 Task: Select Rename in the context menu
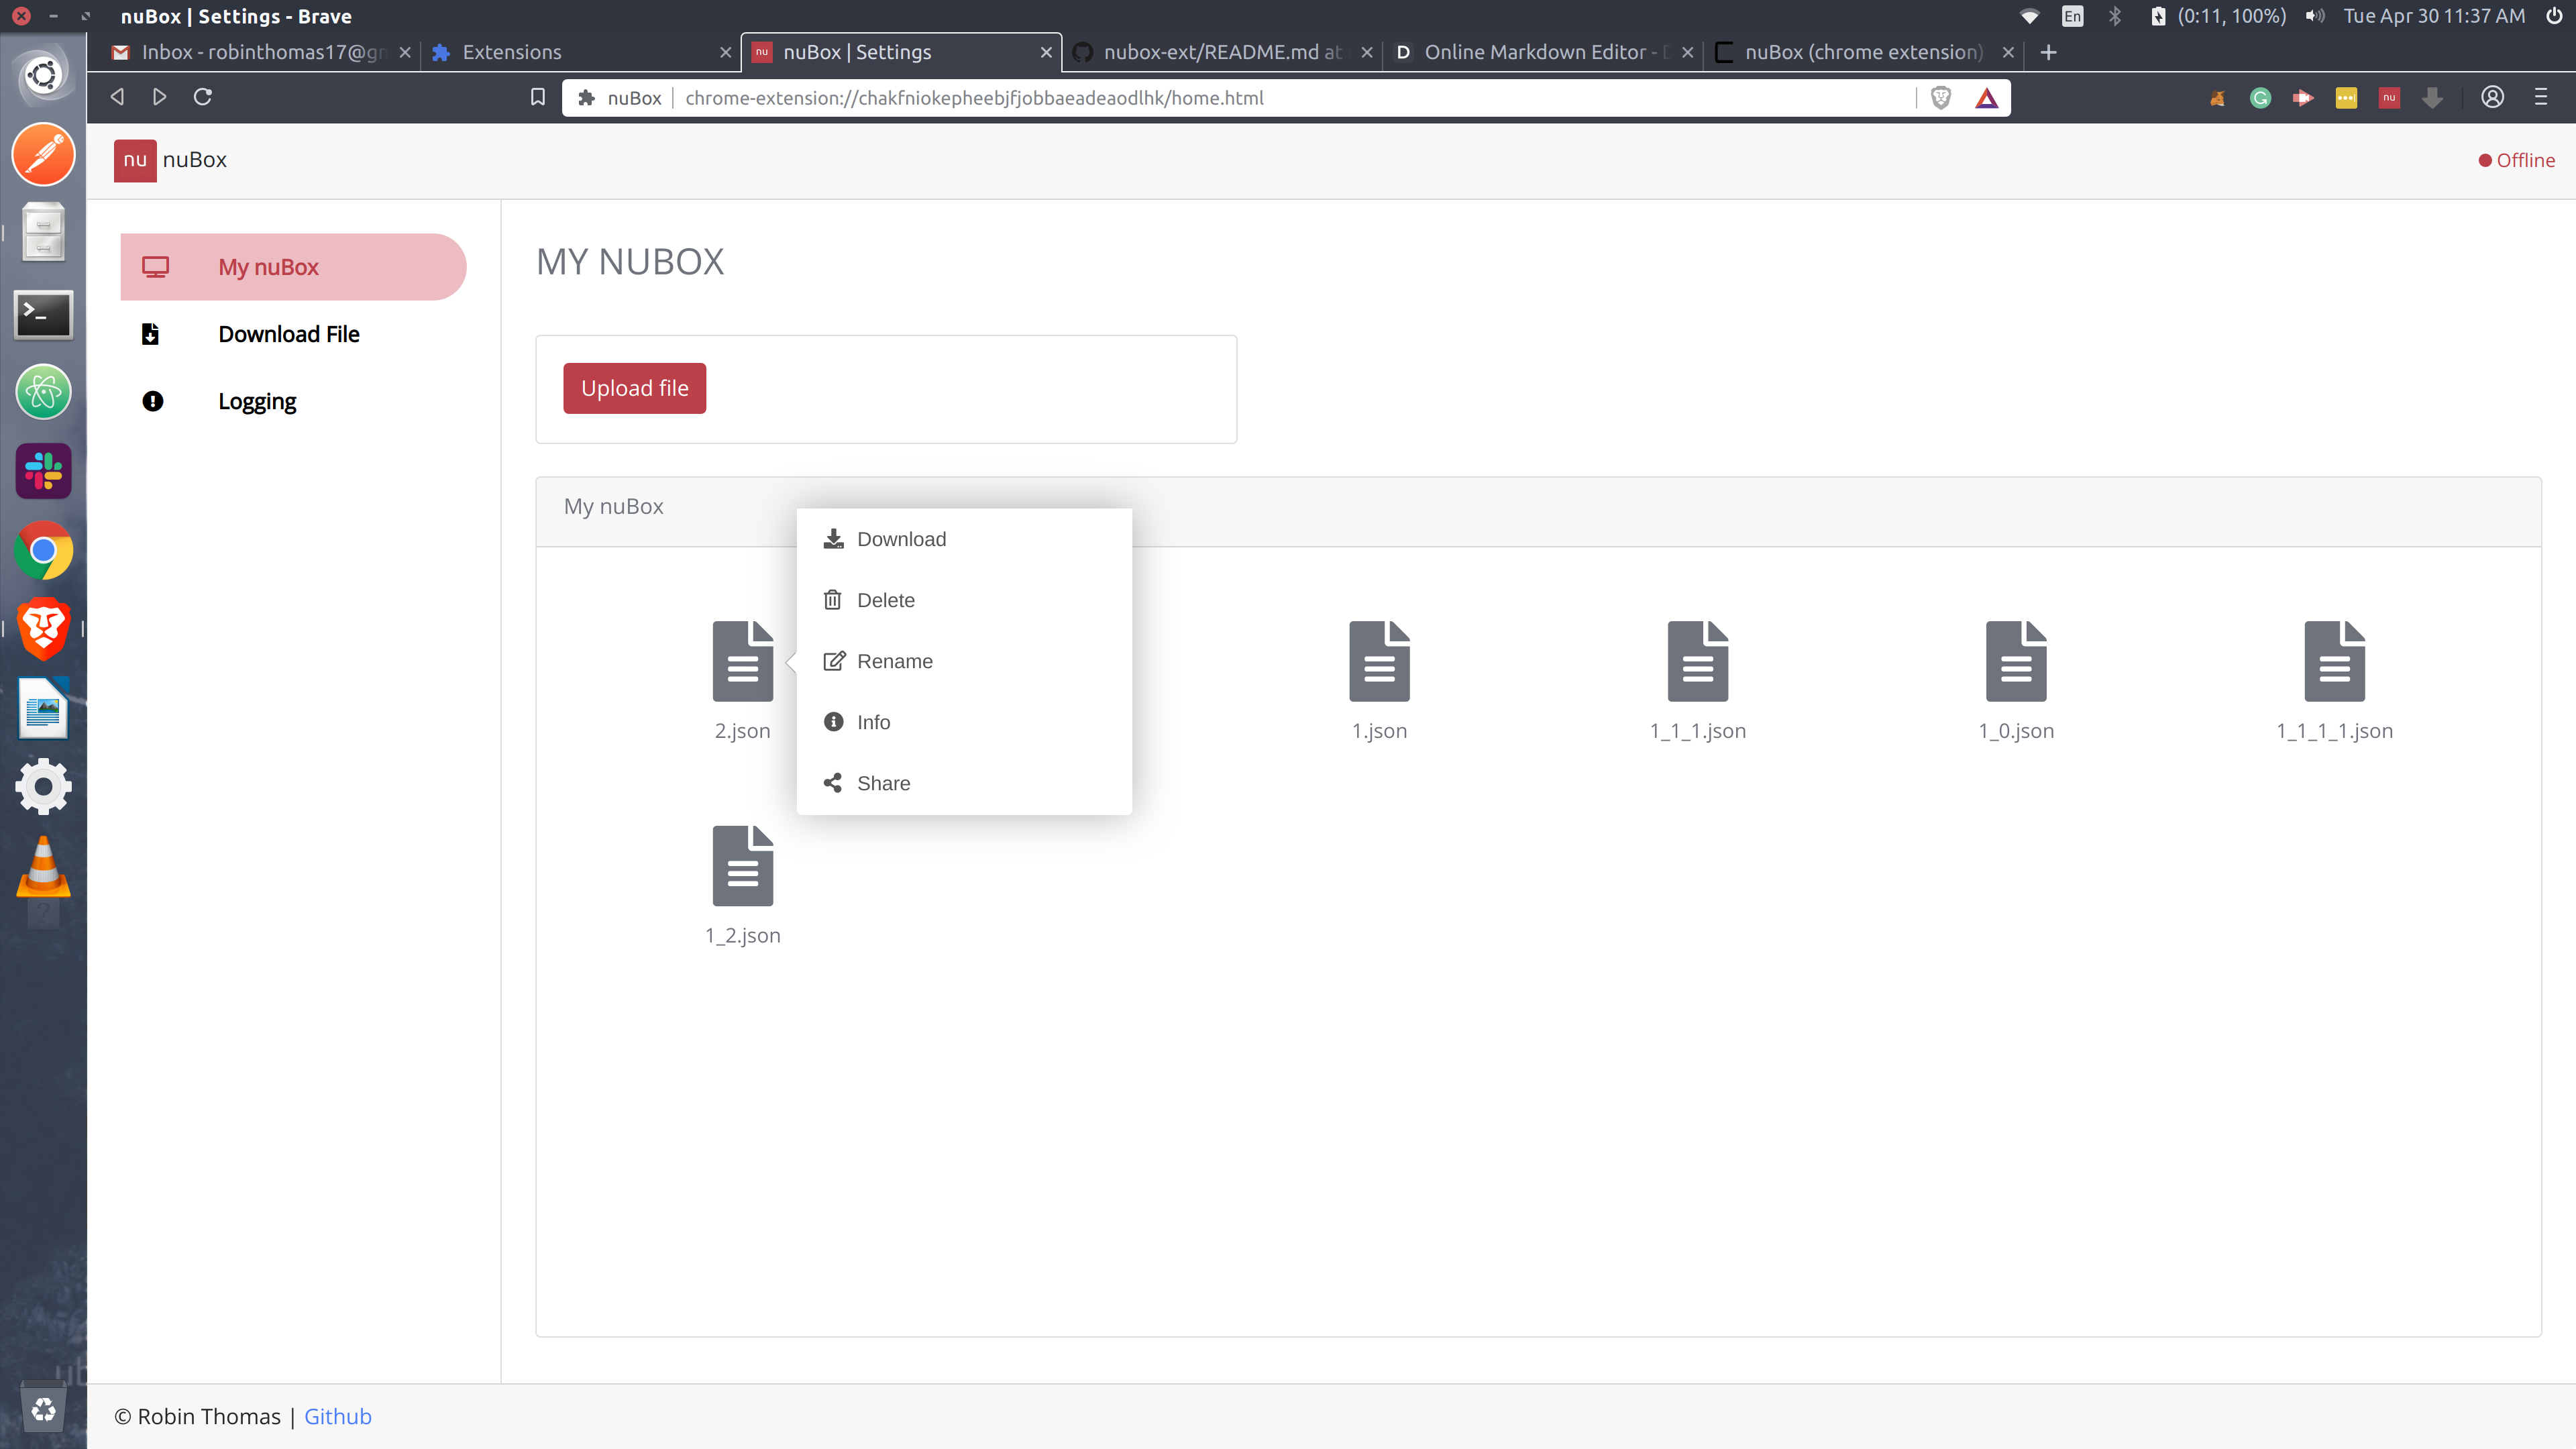pyautogui.click(x=893, y=661)
